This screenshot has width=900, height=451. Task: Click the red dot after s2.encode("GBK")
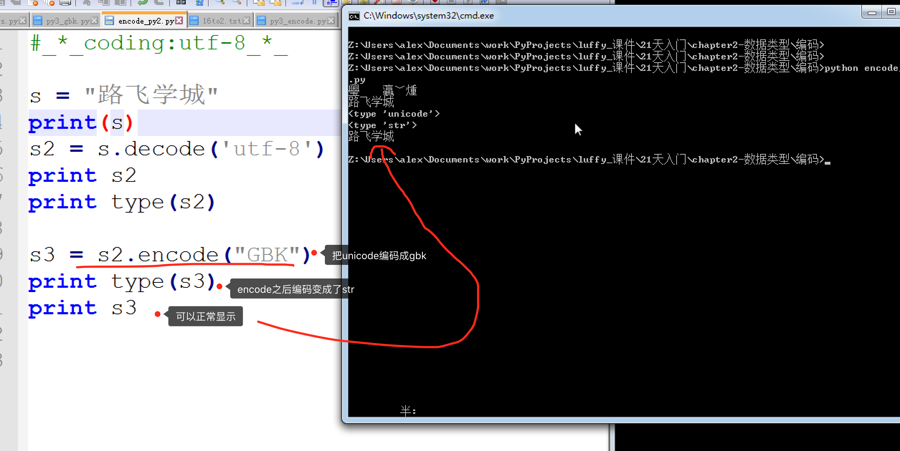(315, 253)
